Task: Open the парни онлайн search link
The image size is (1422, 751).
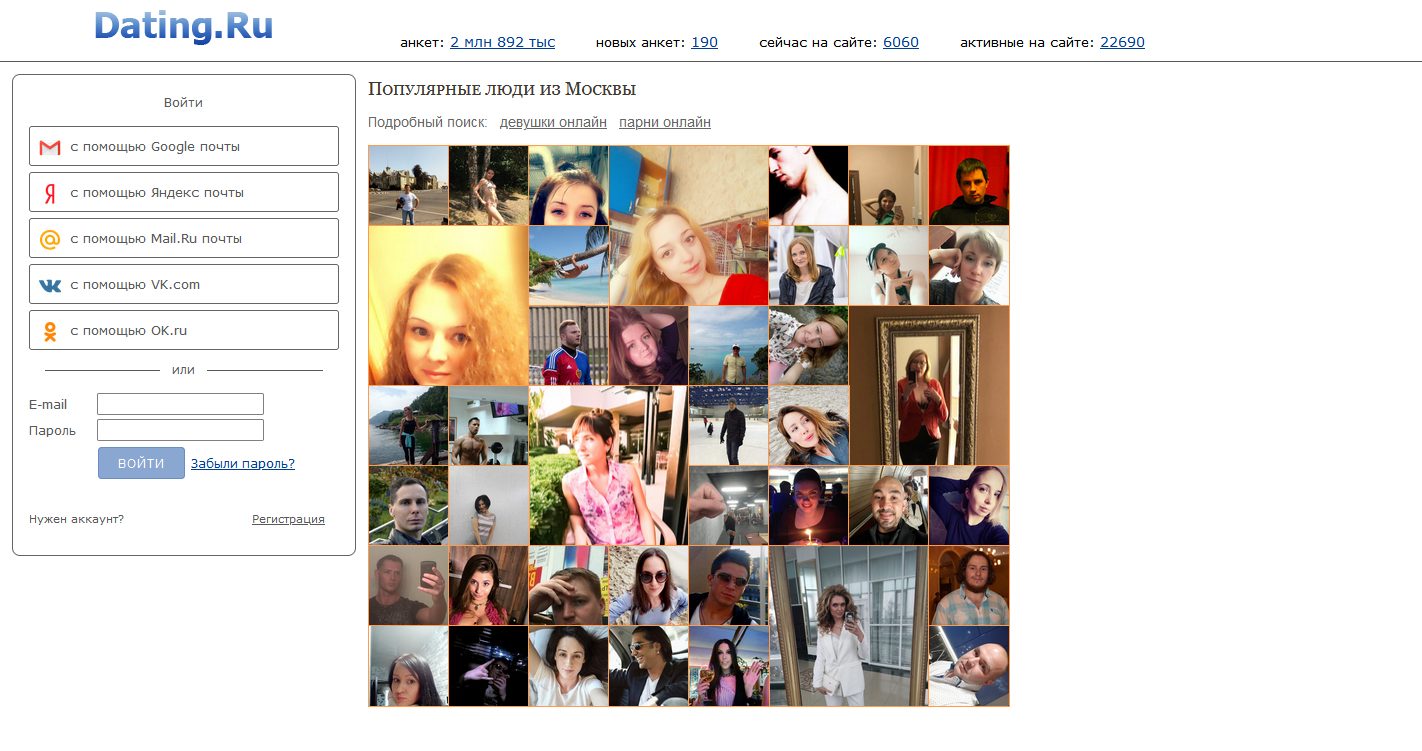Action: coord(665,122)
